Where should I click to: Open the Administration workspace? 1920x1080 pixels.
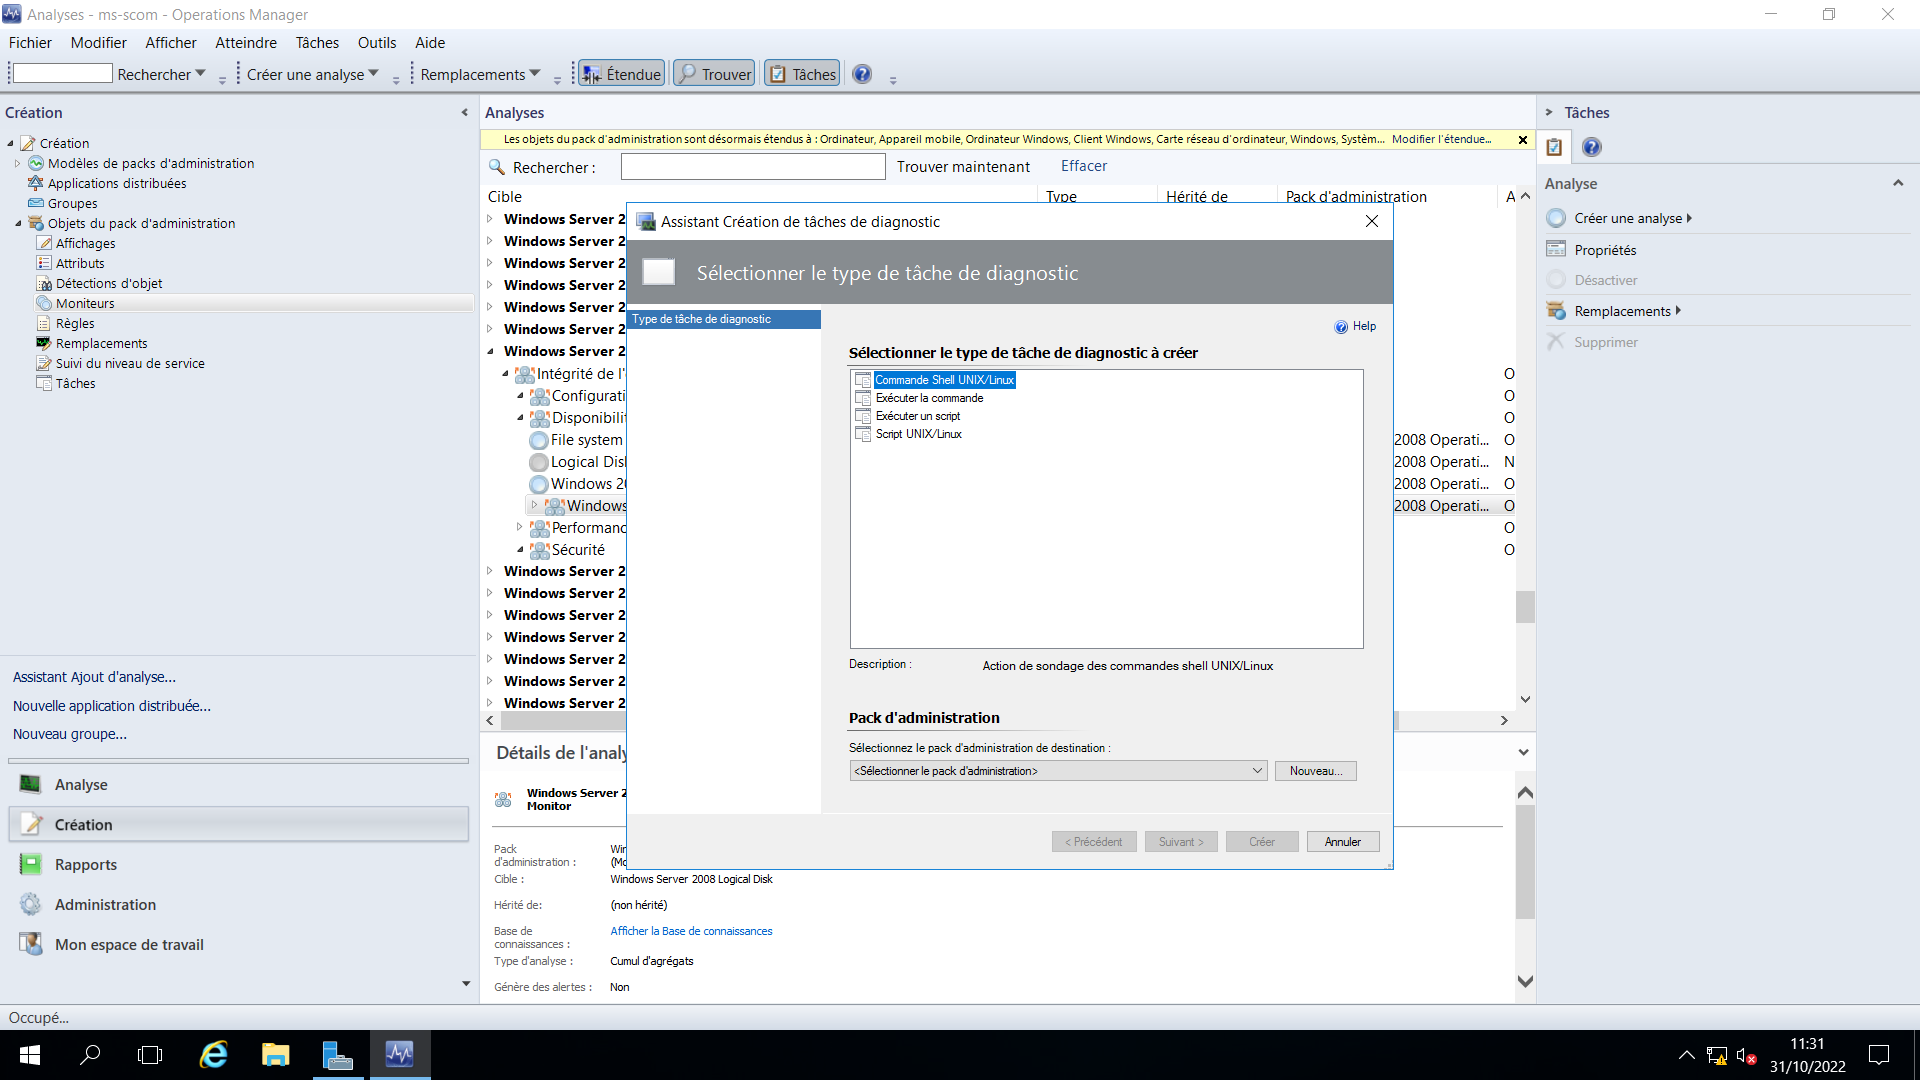pos(103,904)
